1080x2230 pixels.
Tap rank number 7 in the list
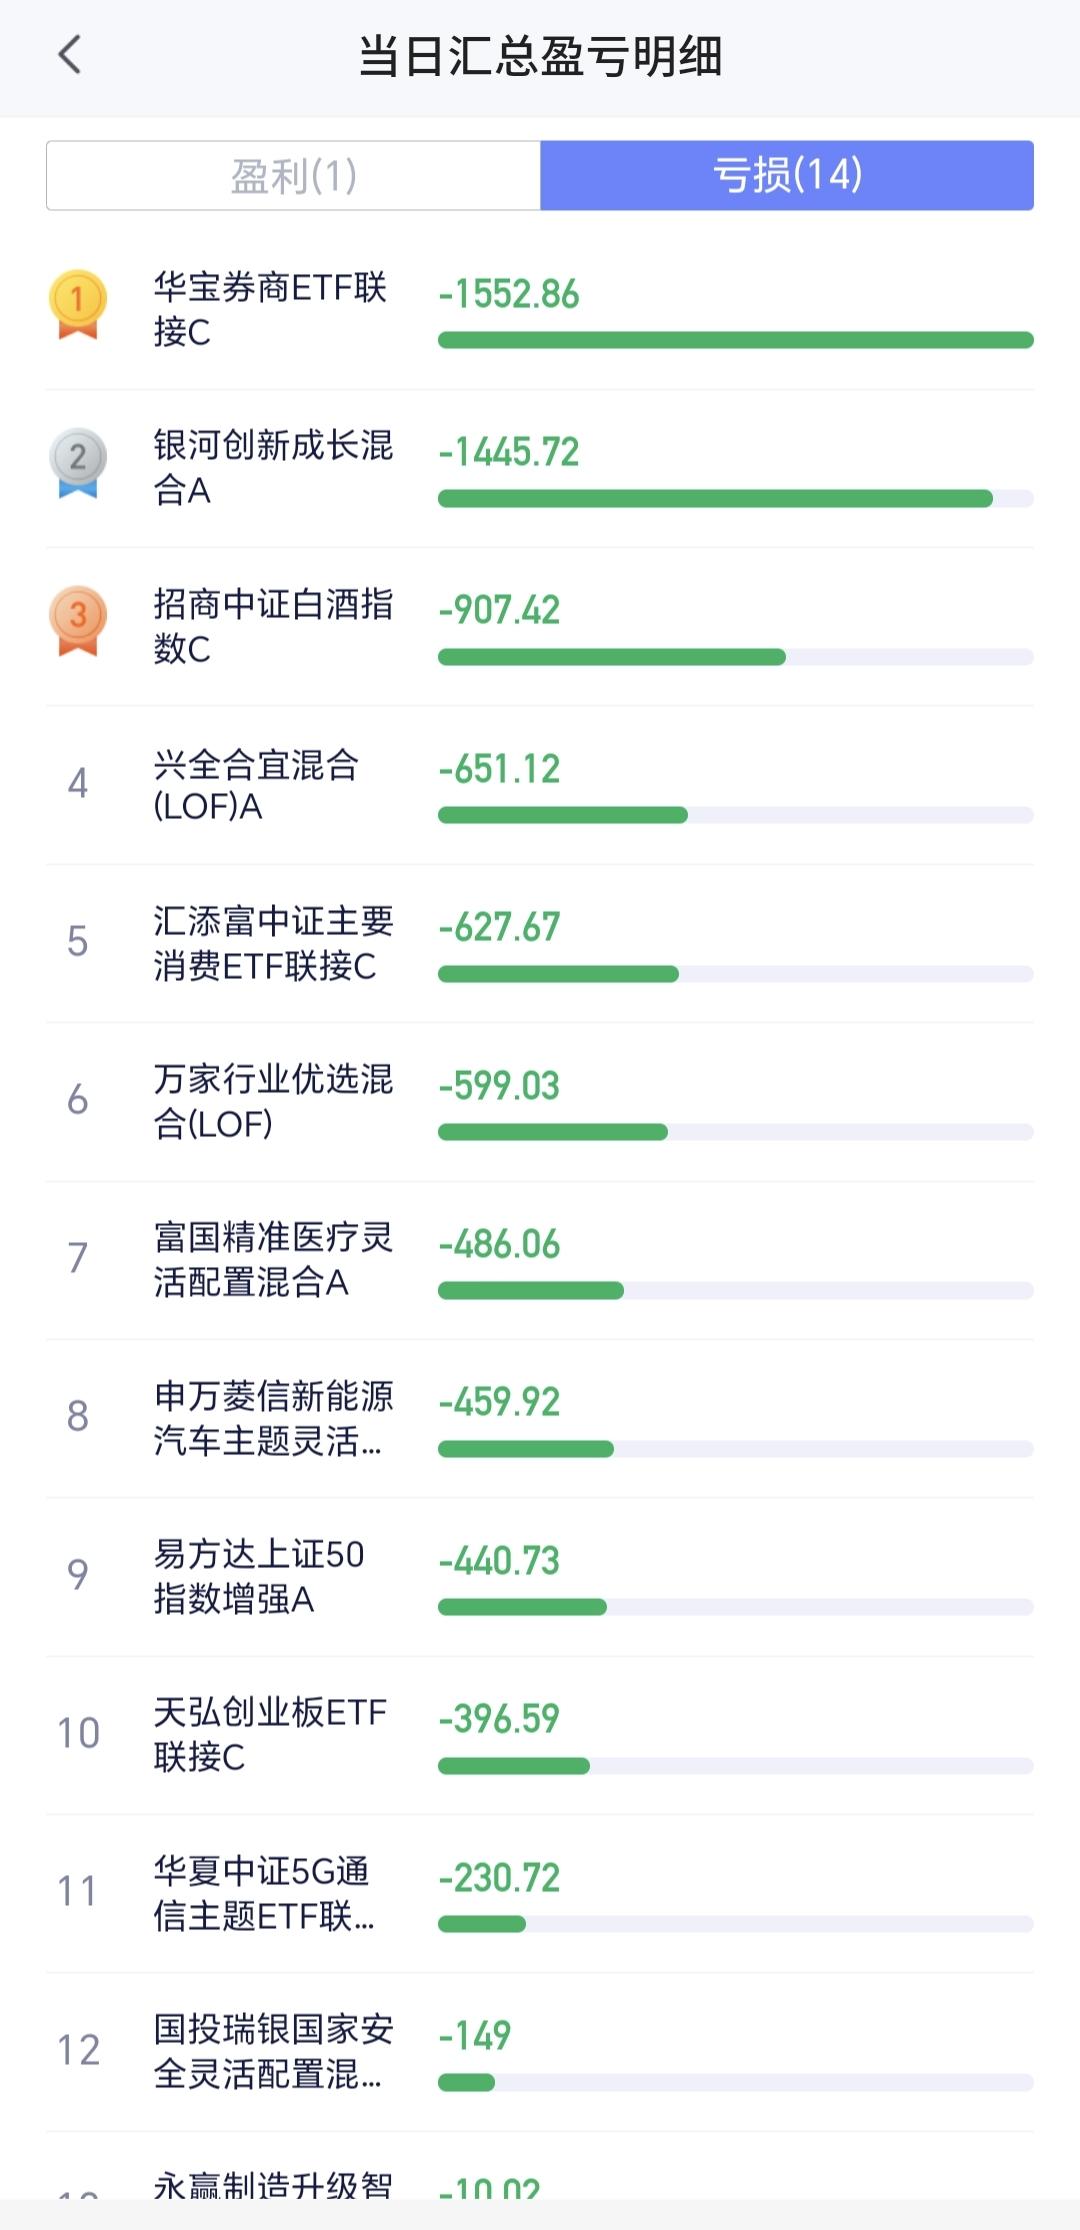[x=77, y=1258]
